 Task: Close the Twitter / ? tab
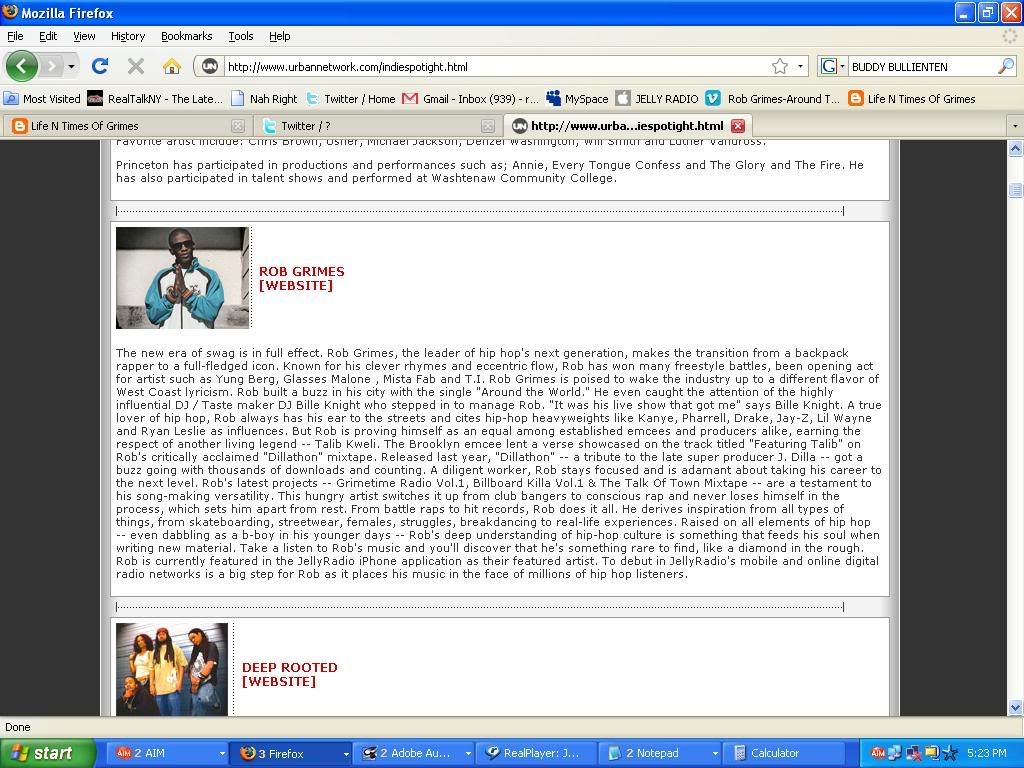[x=487, y=125]
